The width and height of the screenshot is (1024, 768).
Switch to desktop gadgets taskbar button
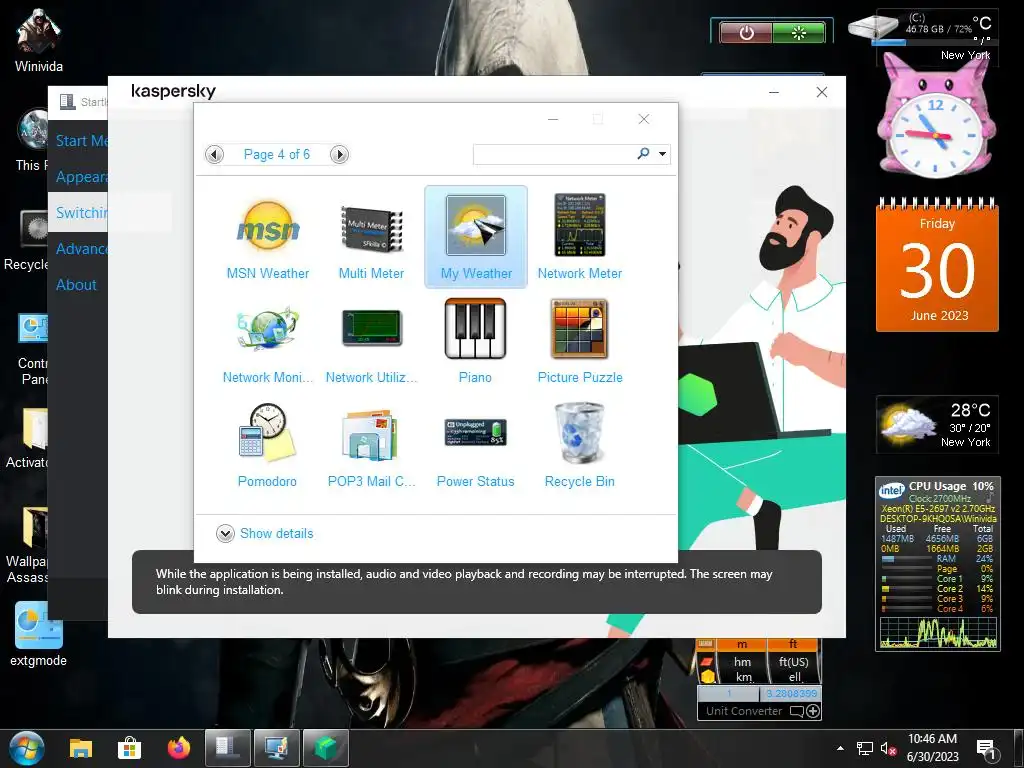[277, 748]
